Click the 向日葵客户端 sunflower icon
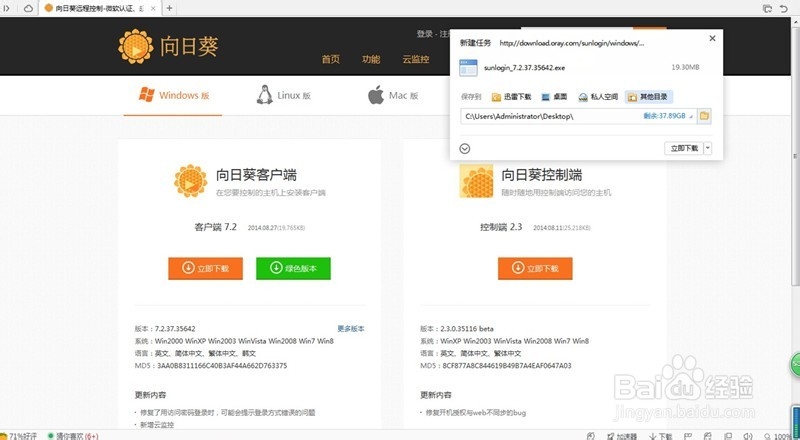Image resolution: width=800 pixels, height=440 pixels. point(190,181)
